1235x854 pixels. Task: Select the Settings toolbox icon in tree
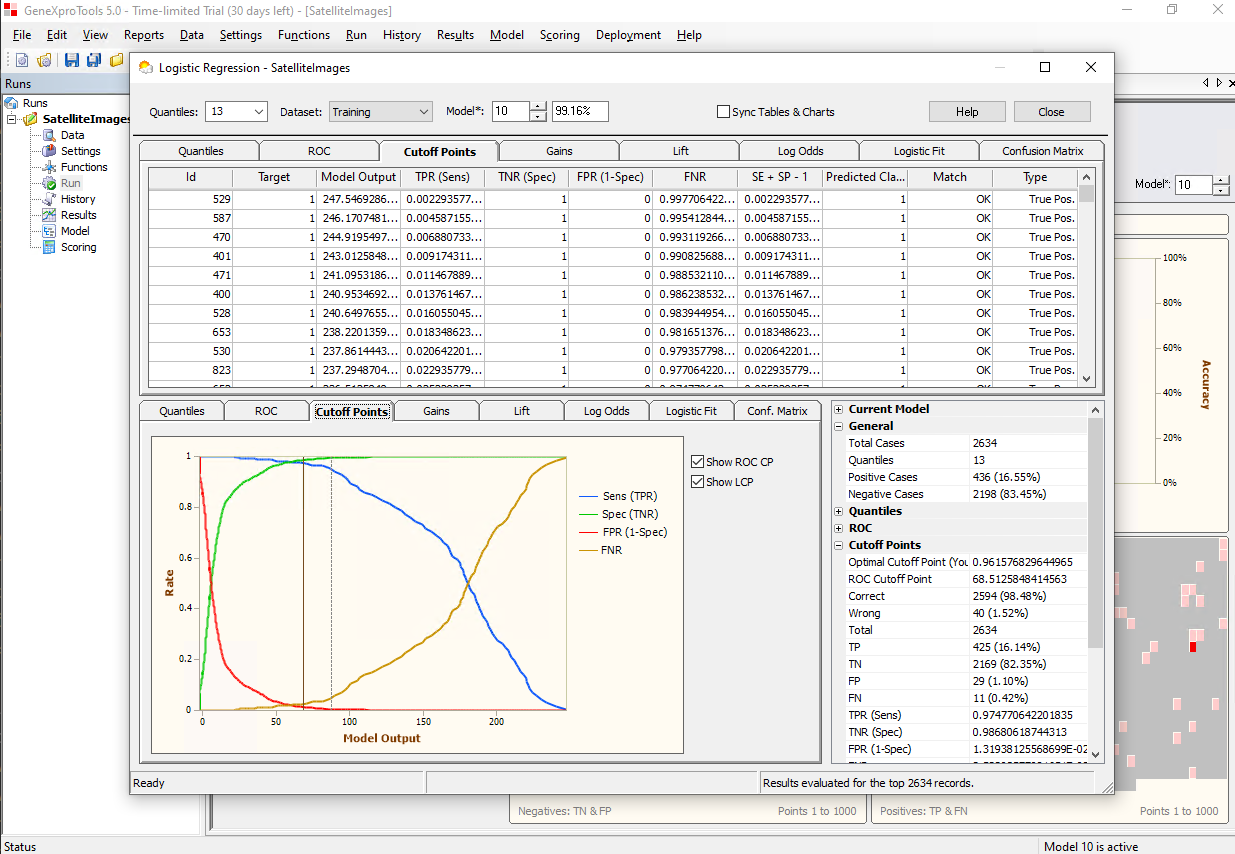click(50, 151)
